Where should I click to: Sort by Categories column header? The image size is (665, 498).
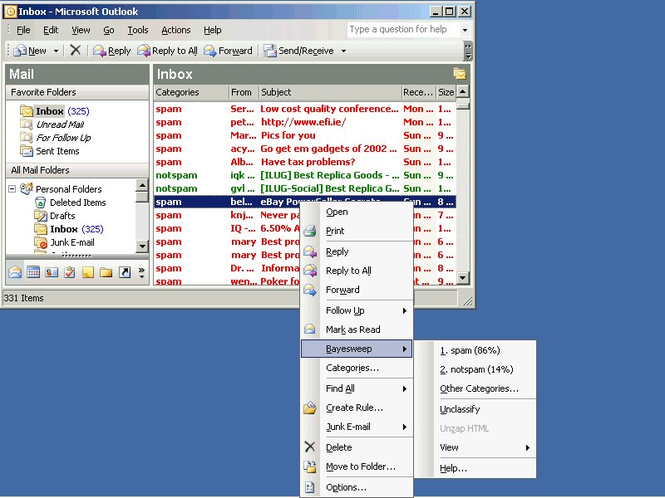190,92
